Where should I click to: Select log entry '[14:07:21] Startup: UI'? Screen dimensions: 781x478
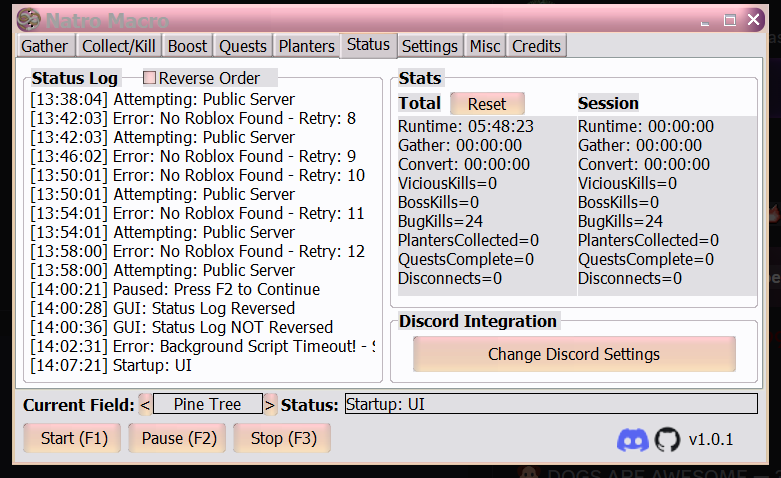coord(111,365)
